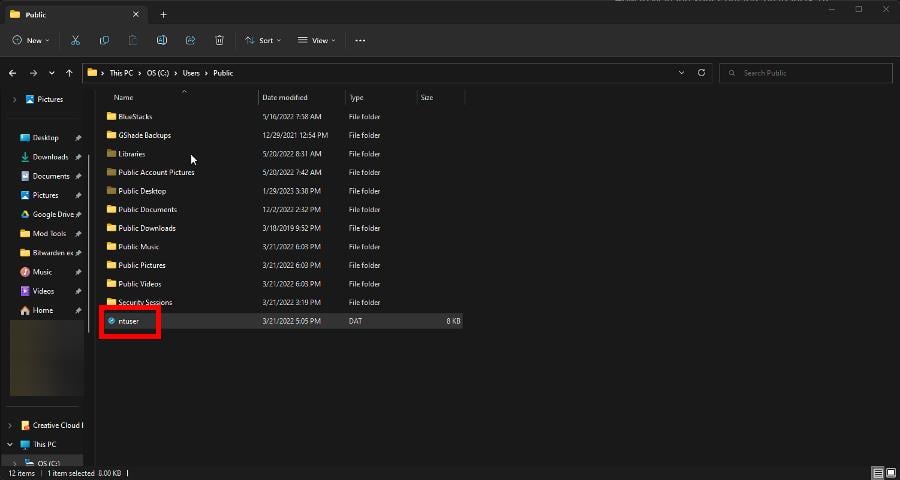Refresh the current folder view

coord(701,73)
